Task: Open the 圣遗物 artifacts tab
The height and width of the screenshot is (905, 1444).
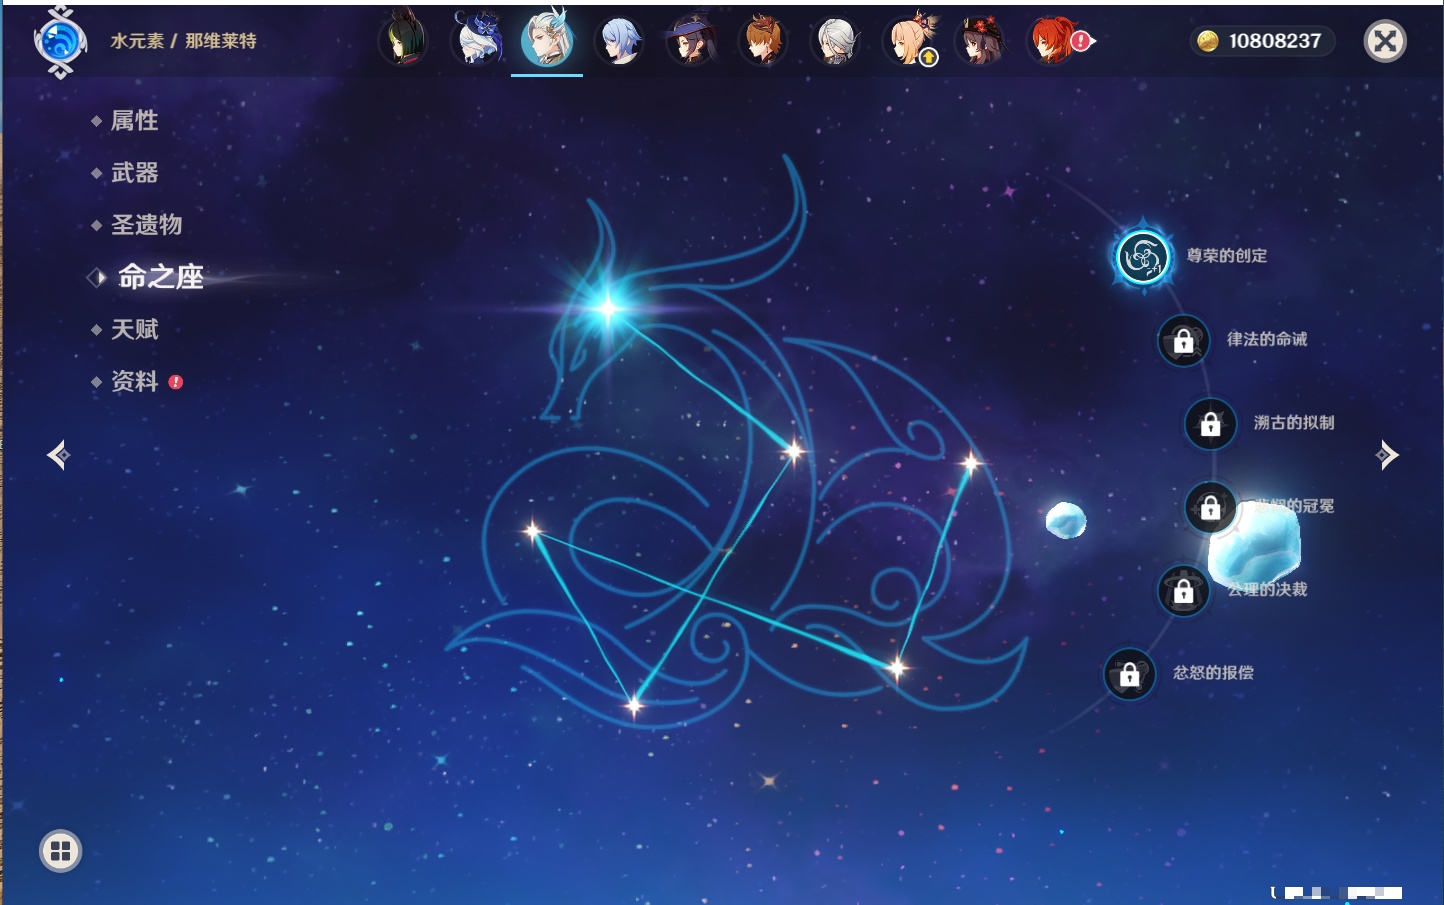Action: tap(146, 225)
